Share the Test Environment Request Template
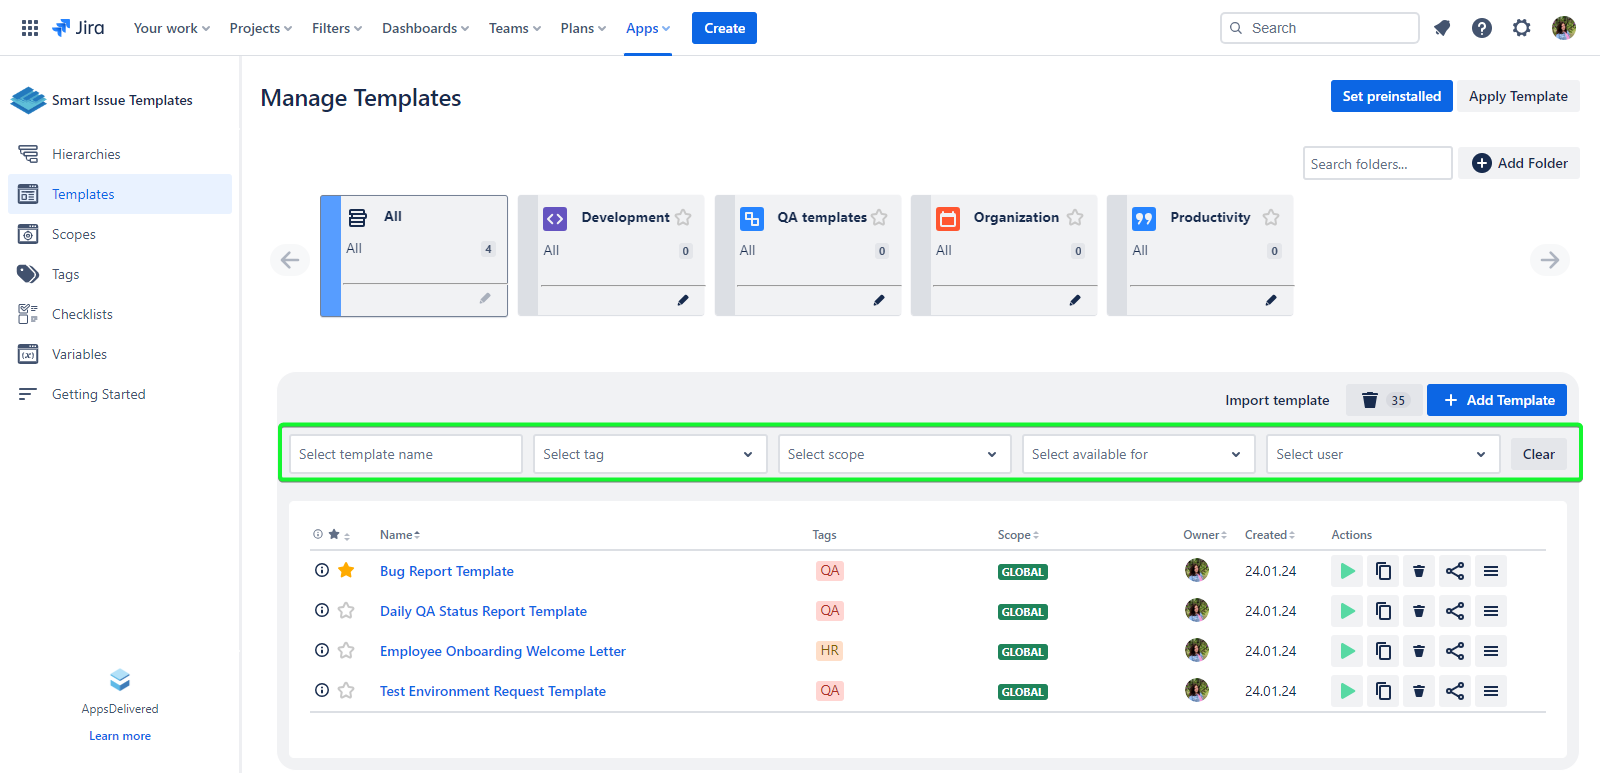This screenshot has width=1600, height=773. [x=1455, y=691]
